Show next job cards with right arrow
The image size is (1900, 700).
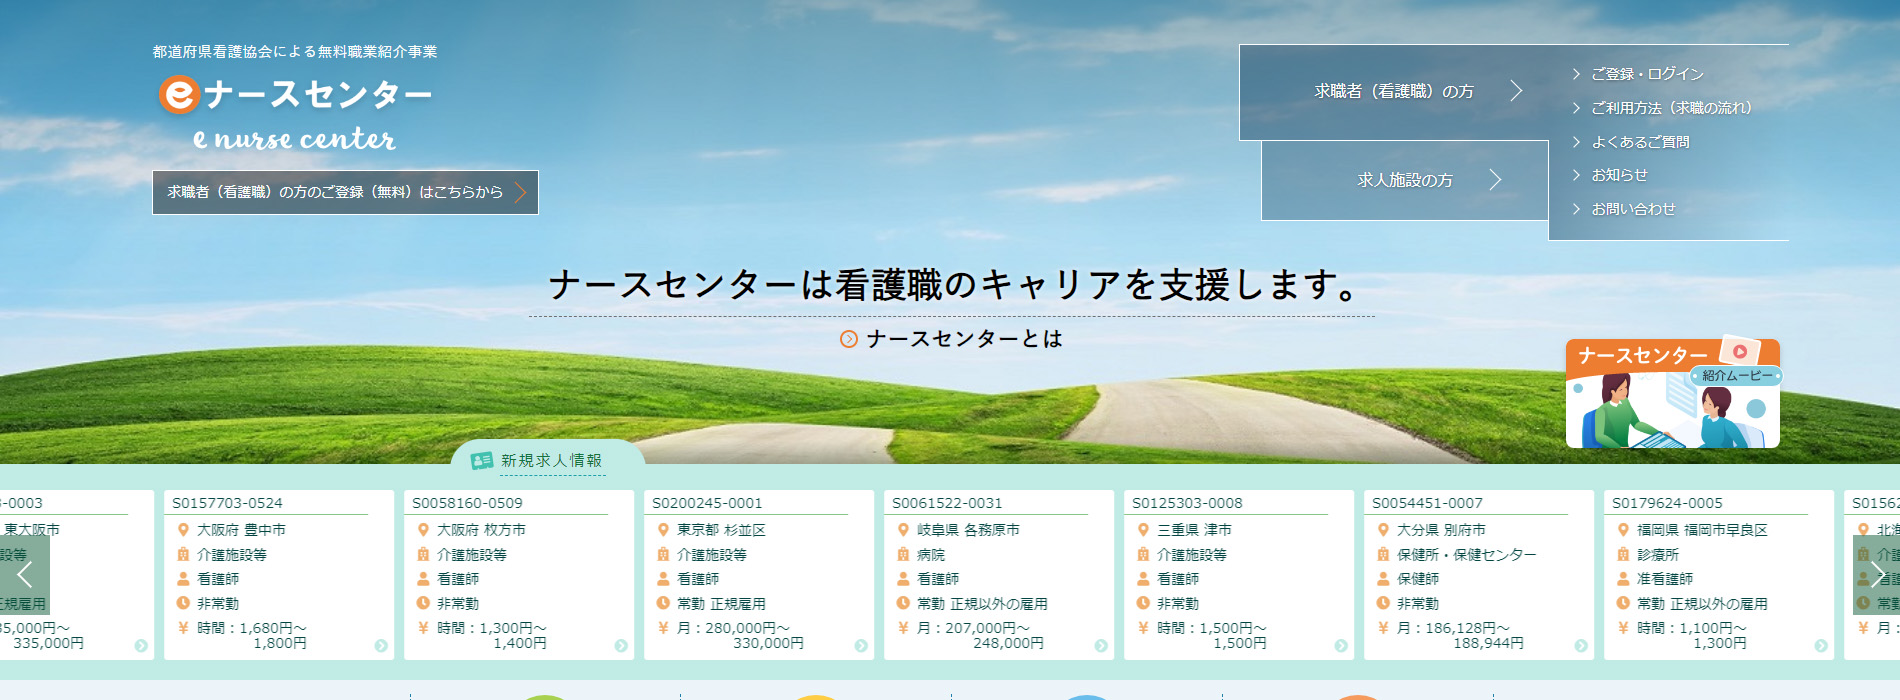pyautogui.click(x=1876, y=574)
